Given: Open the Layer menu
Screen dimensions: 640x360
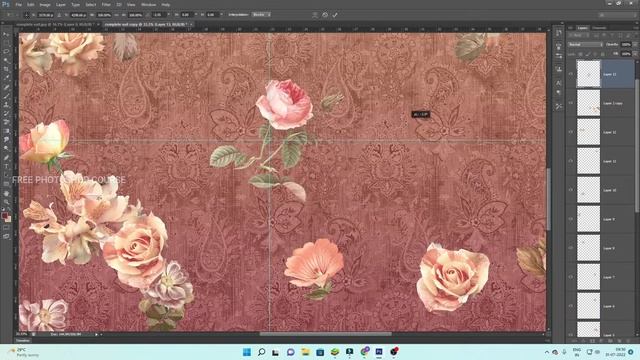Looking at the screenshot, I should coord(61,4).
